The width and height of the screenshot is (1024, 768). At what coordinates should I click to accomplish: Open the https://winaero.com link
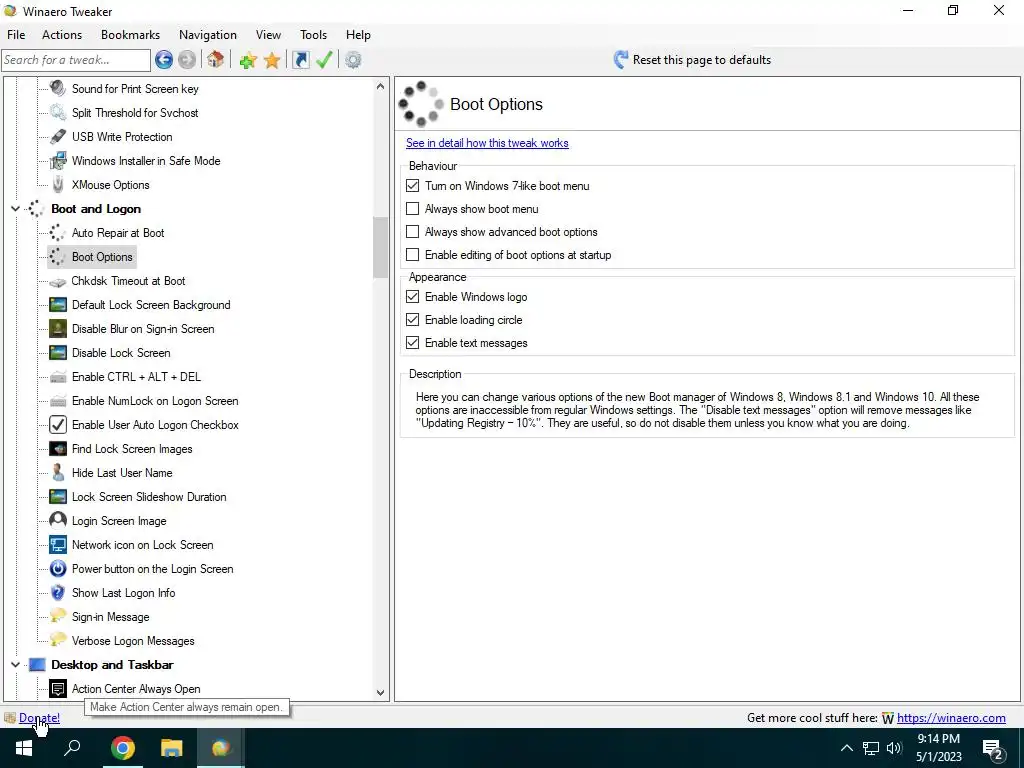tap(951, 718)
